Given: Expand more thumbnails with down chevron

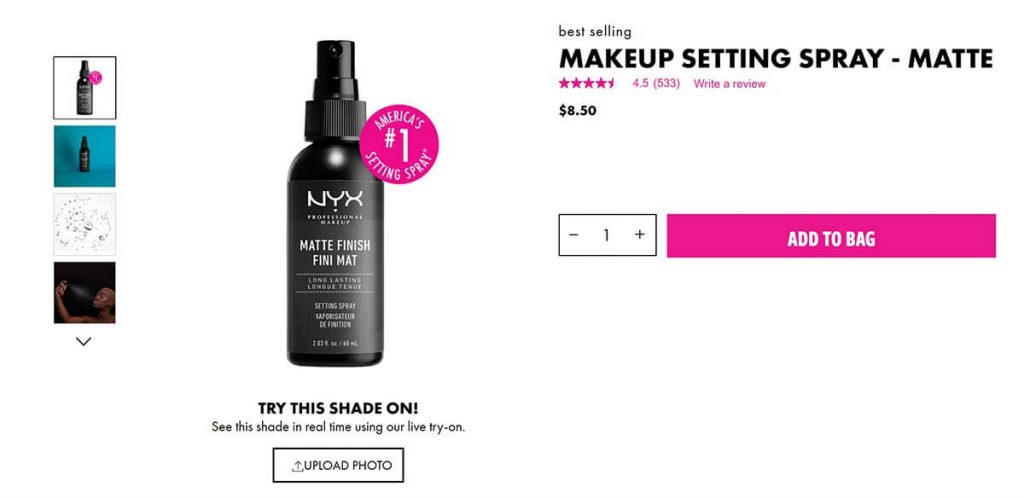Looking at the screenshot, I should pos(84,341).
